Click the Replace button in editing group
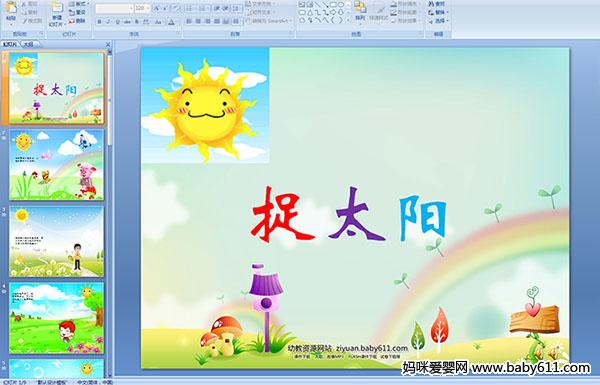Image resolution: width=600 pixels, height=385 pixels. click(437, 12)
